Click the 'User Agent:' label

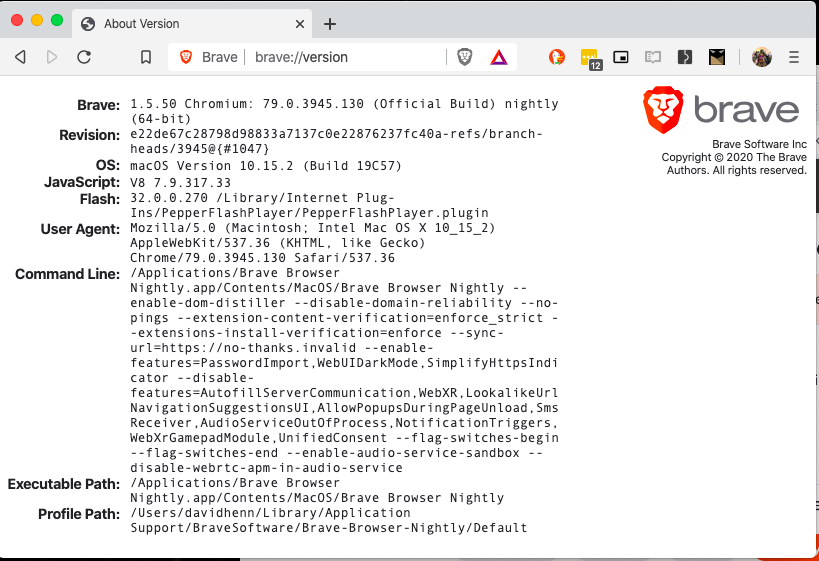pos(80,229)
